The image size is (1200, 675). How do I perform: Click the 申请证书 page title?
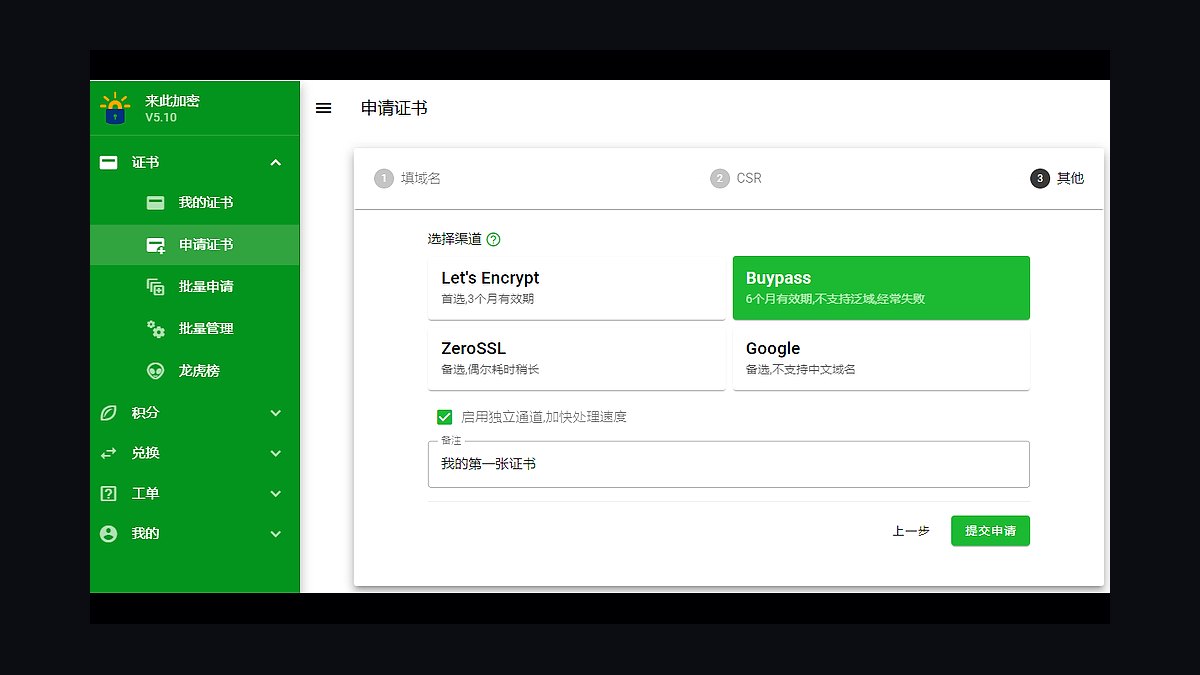pyautogui.click(x=394, y=108)
